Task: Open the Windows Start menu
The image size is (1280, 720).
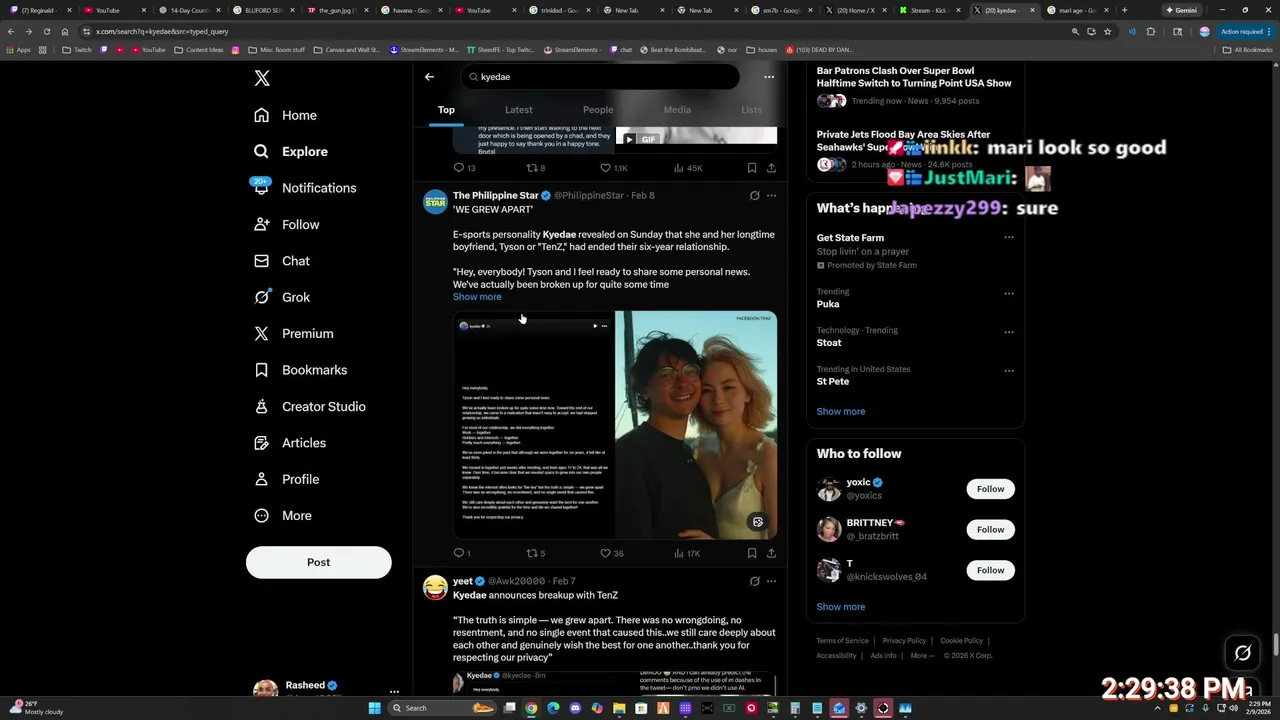Action: [x=375, y=708]
